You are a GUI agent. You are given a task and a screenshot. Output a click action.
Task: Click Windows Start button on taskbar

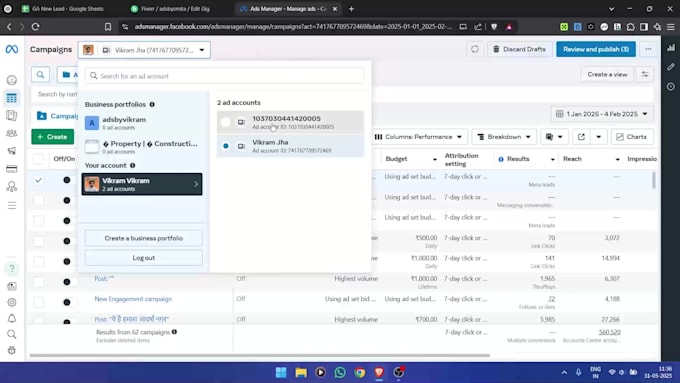click(x=281, y=373)
